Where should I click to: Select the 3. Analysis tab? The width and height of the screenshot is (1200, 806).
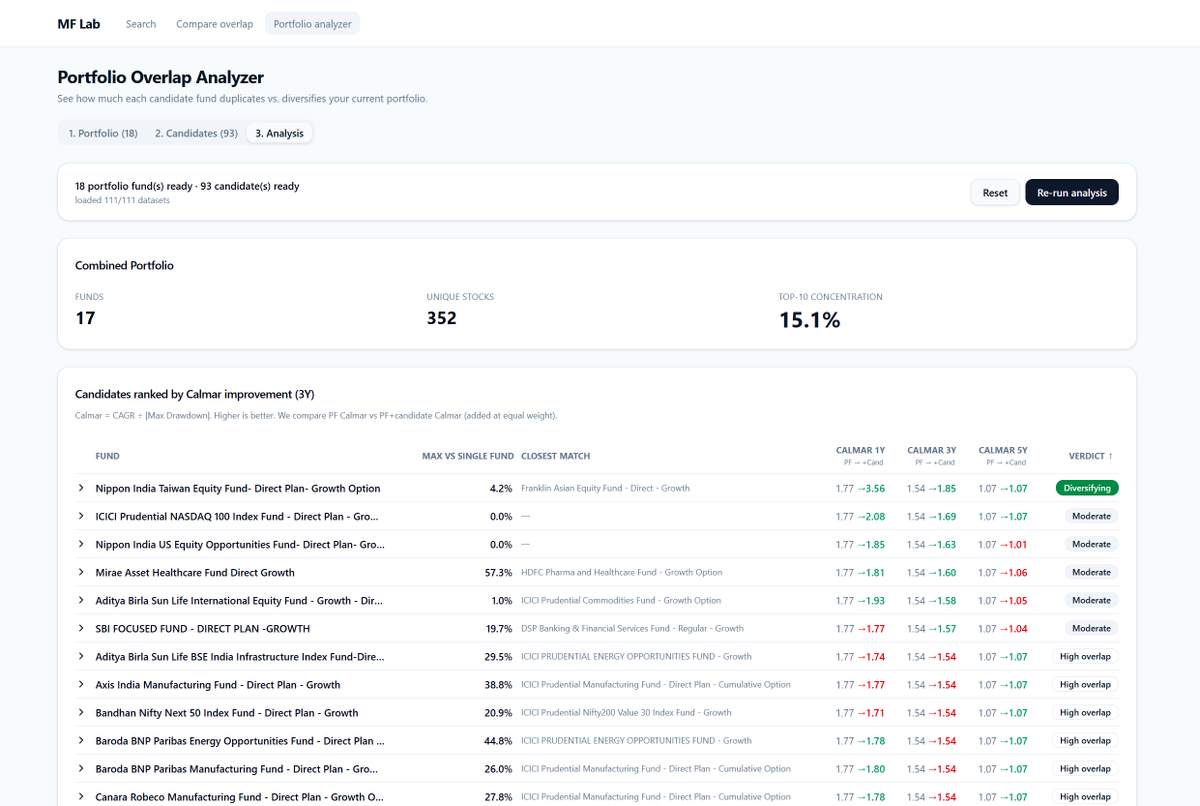coord(279,133)
